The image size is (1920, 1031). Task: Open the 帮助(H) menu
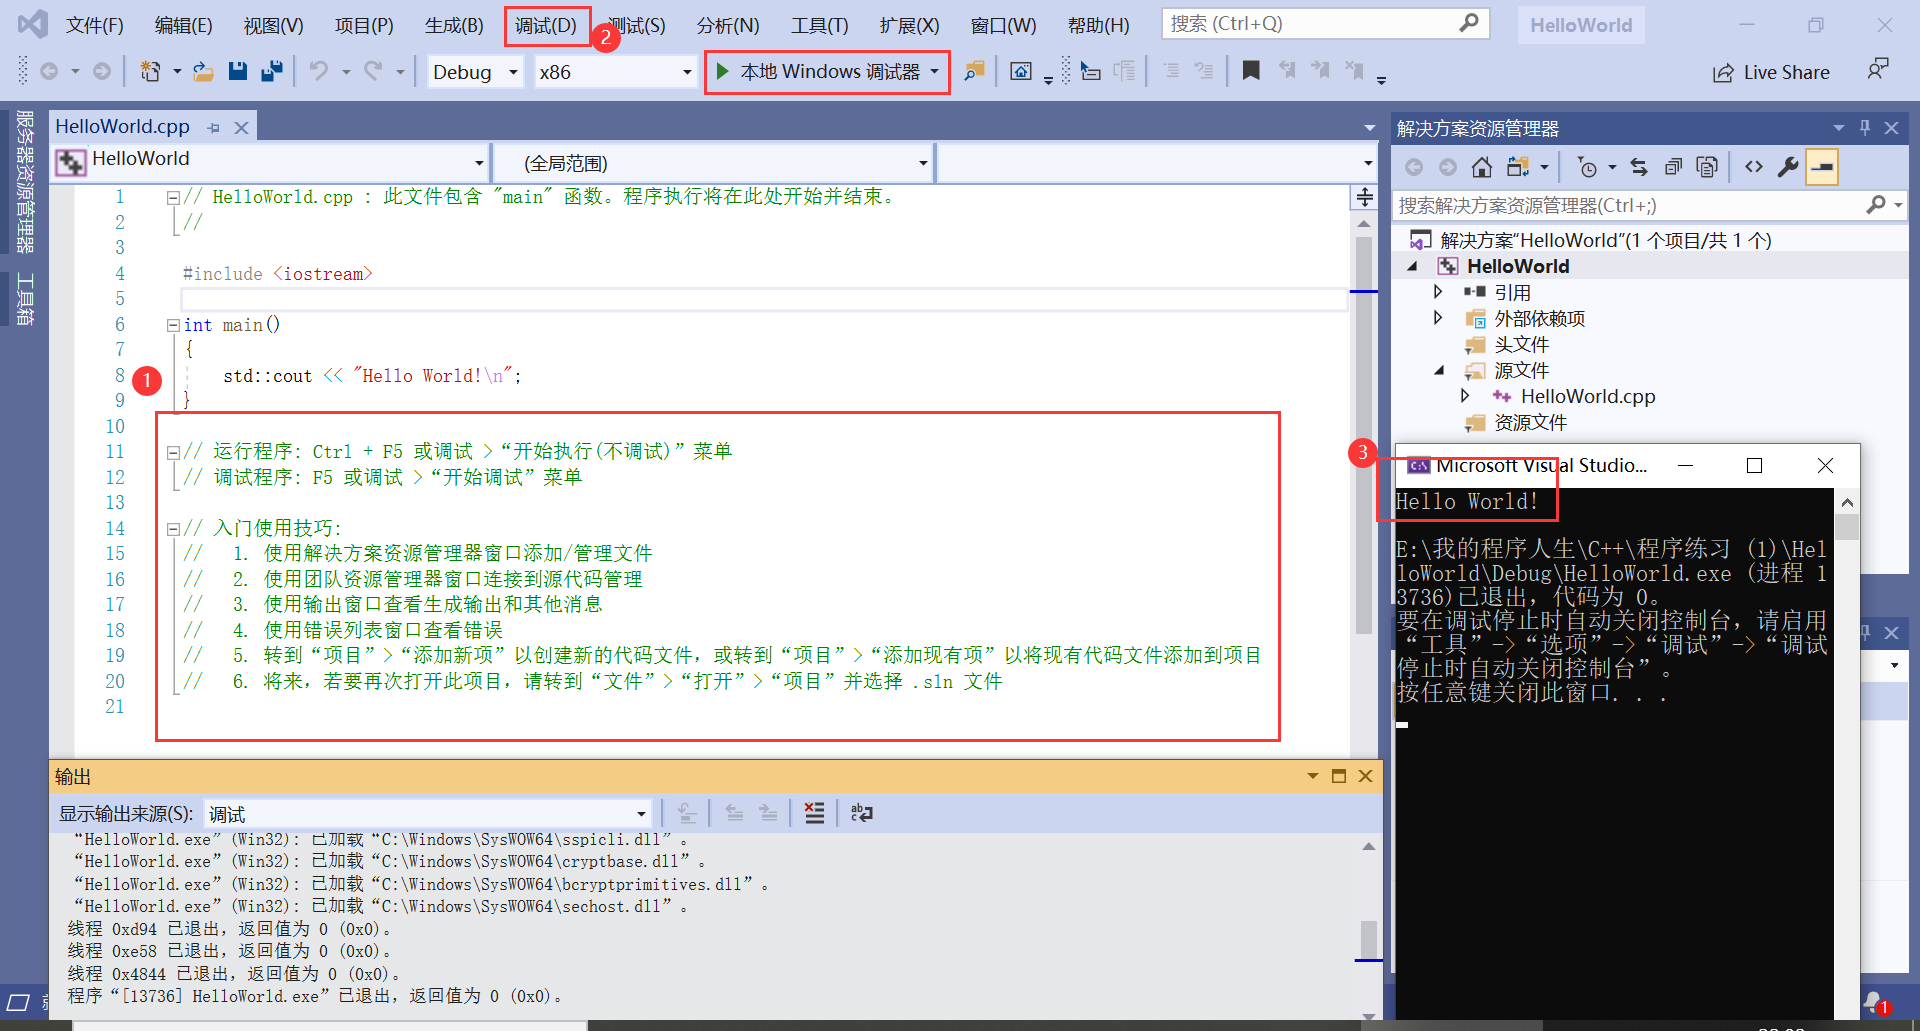tap(1099, 25)
